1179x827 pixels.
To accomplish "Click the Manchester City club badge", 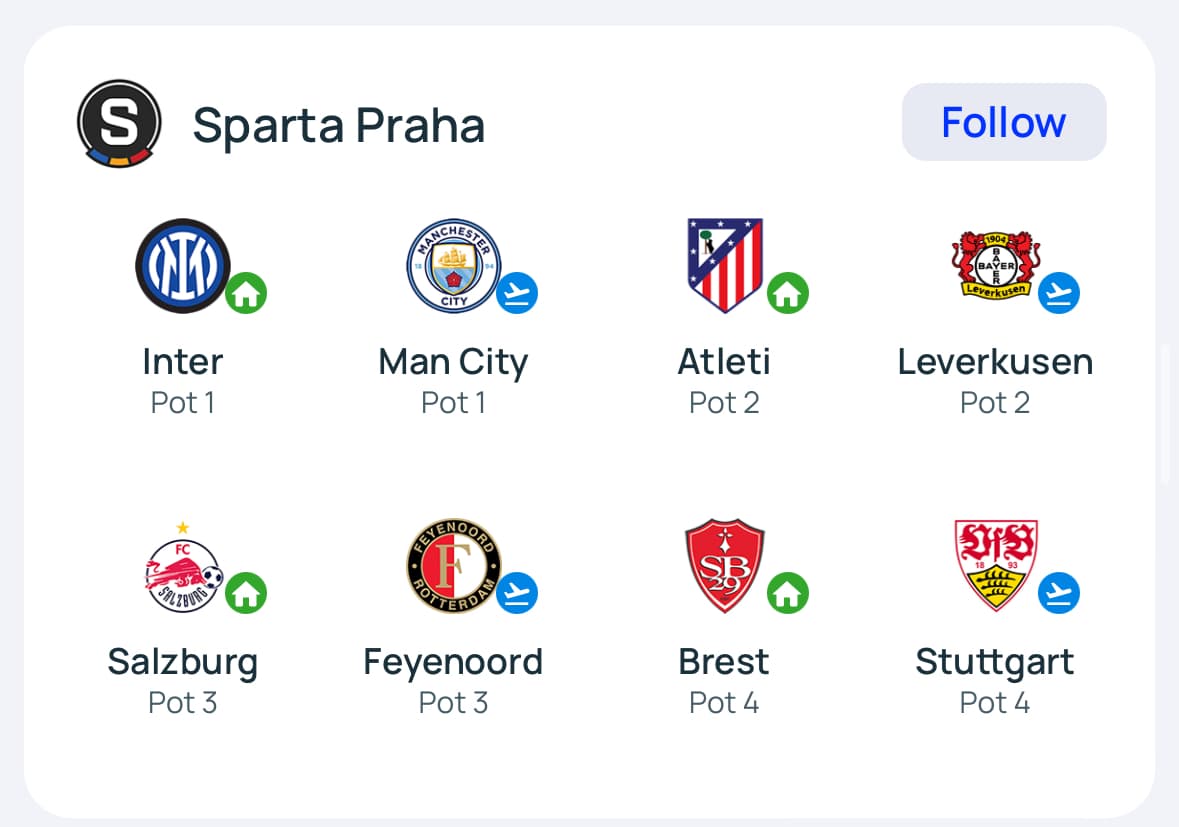I will [x=453, y=266].
